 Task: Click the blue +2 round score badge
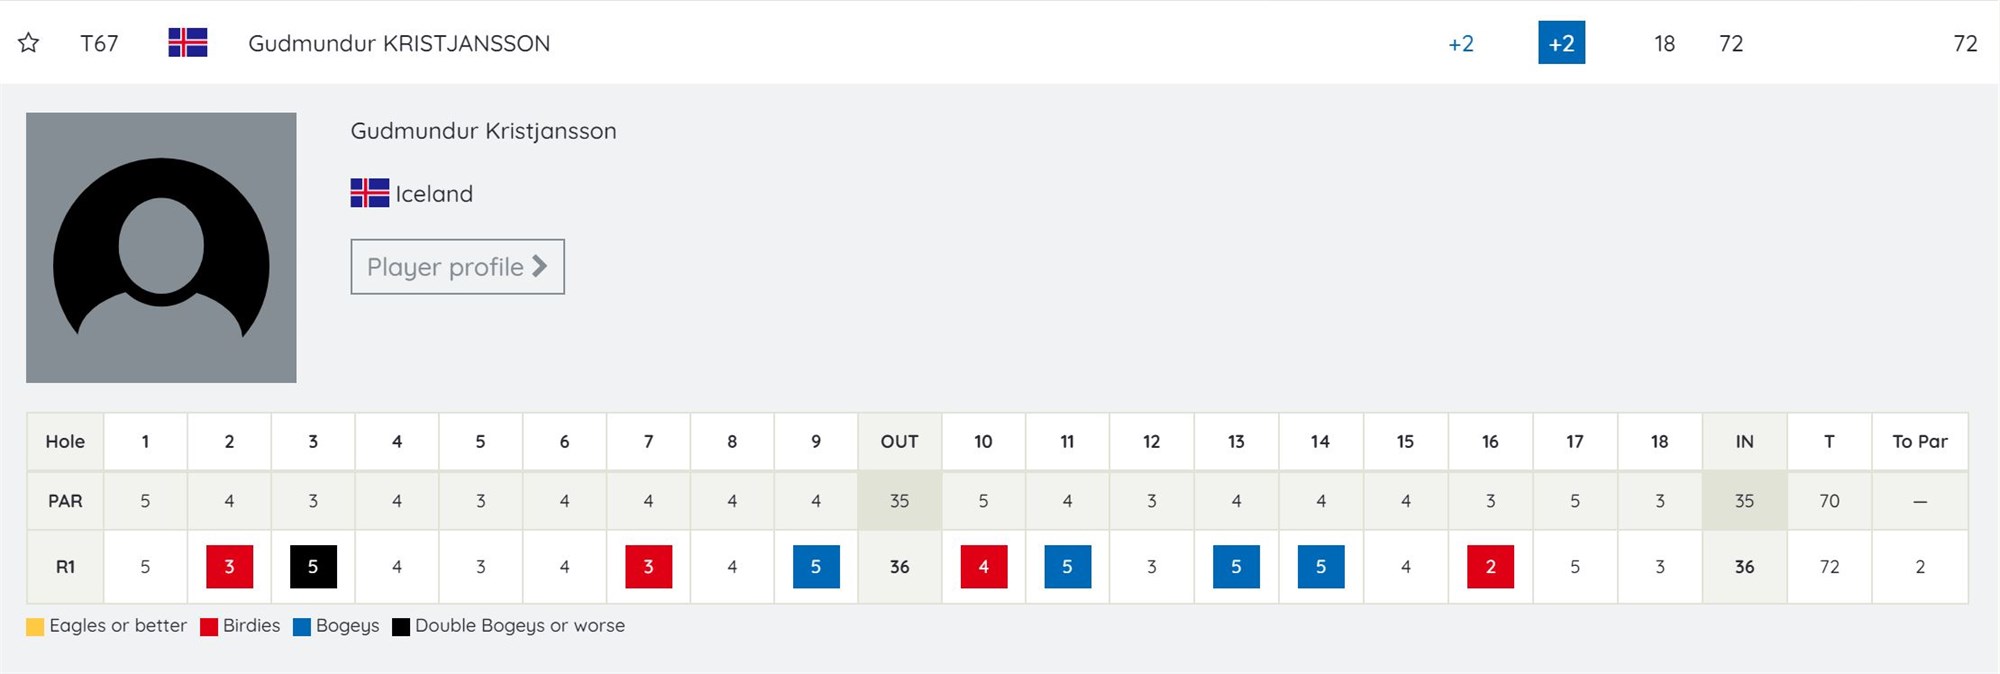pyautogui.click(x=1562, y=43)
